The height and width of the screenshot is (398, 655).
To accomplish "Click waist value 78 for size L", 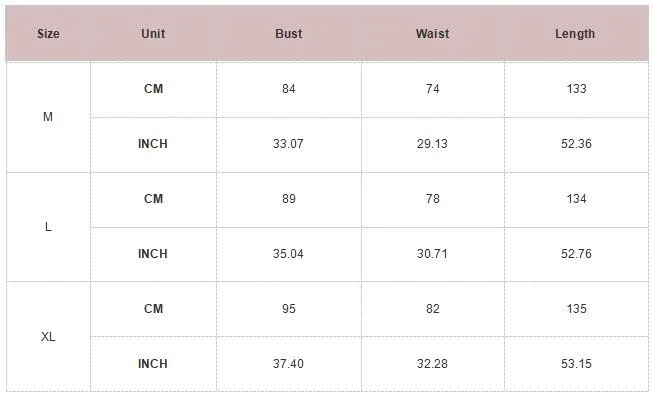I will point(433,199).
